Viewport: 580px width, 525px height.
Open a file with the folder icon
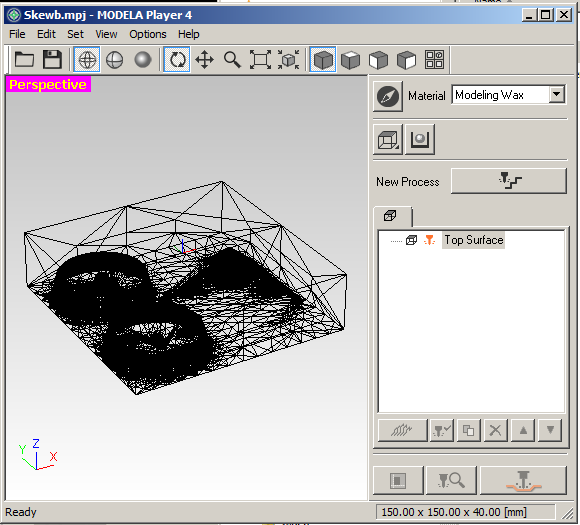click(24, 60)
